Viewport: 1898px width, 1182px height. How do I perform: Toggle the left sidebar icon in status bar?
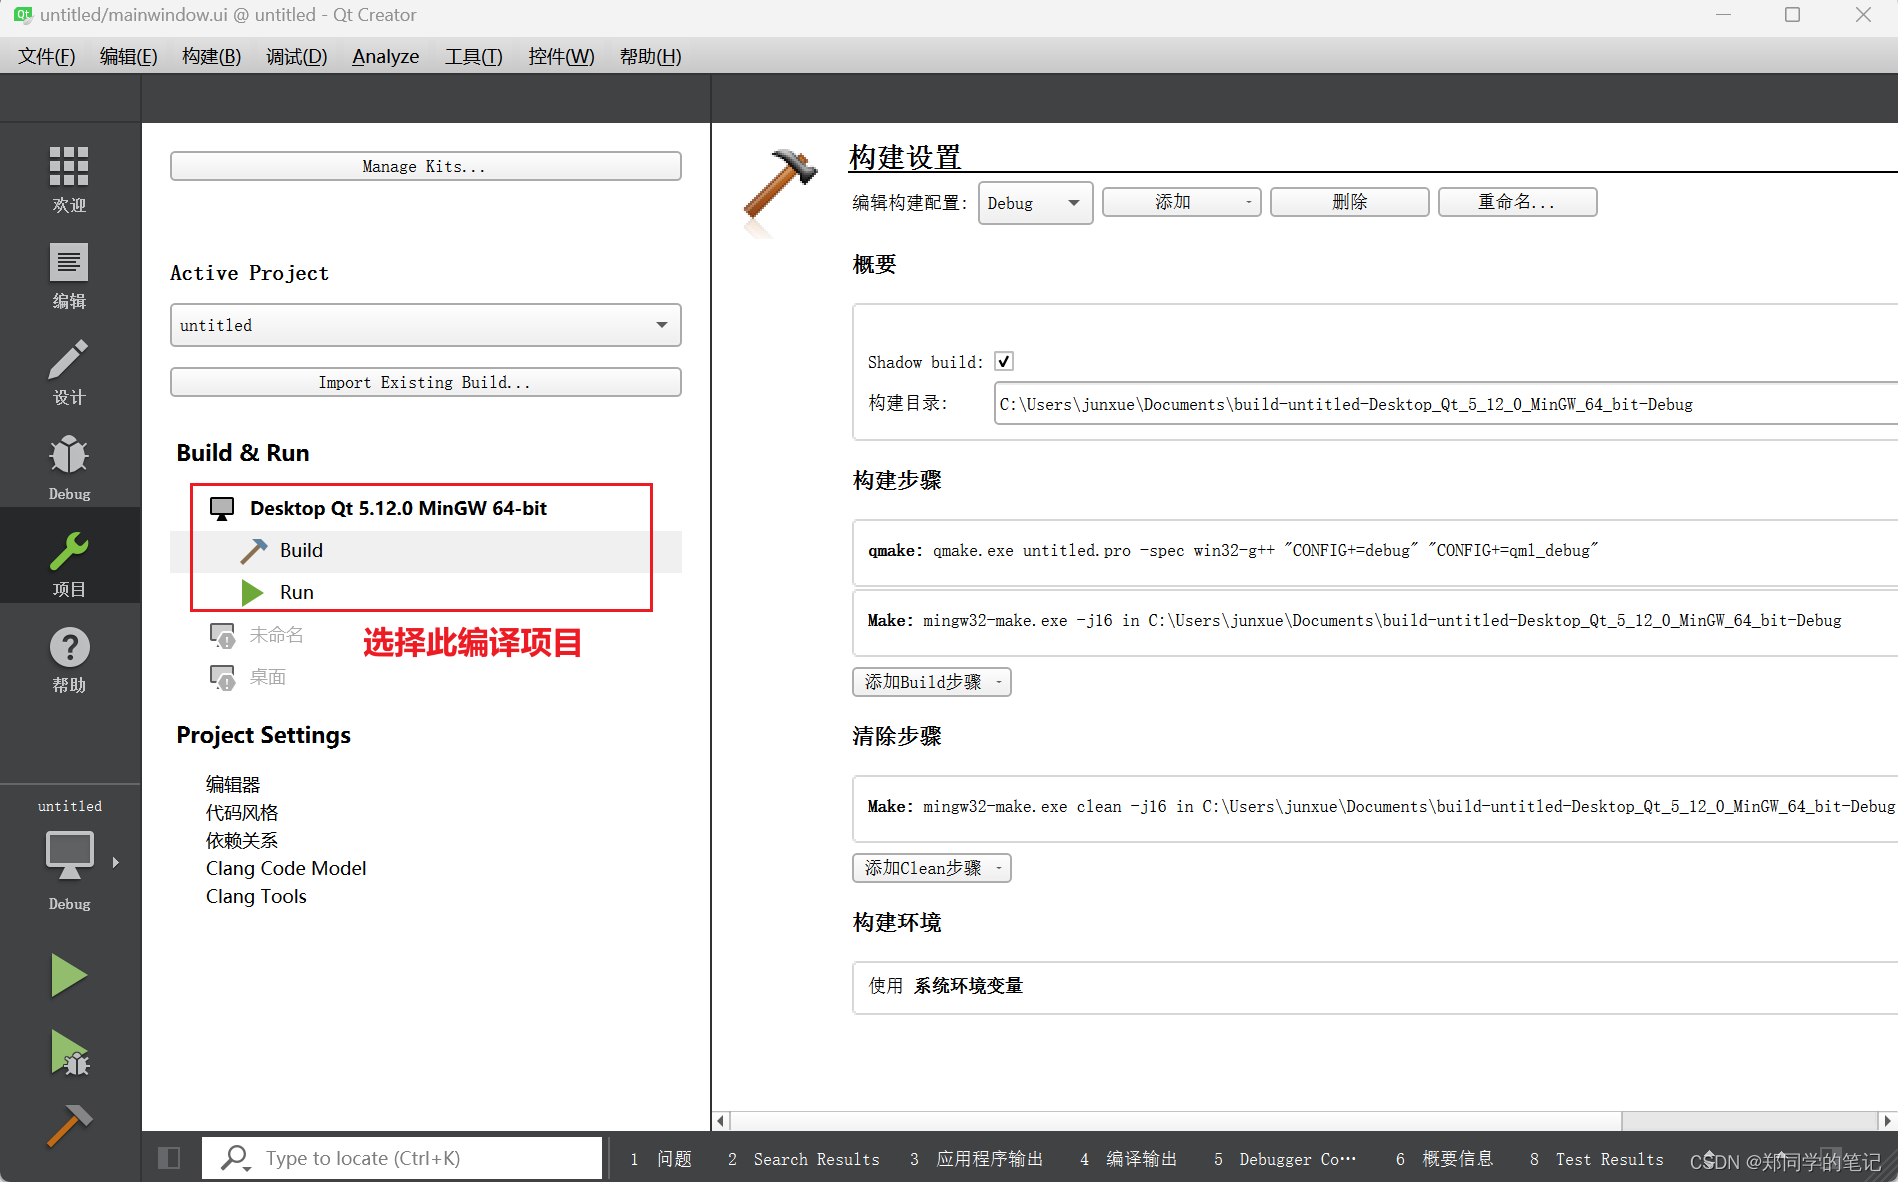[x=169, y=1158]
